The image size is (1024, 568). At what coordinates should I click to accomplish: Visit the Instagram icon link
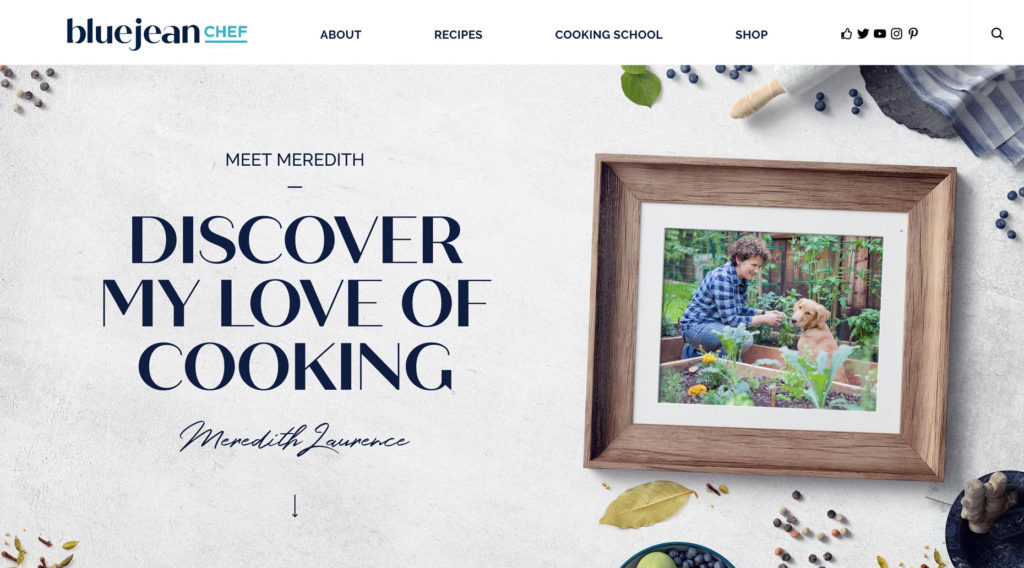pyautogui.click(x=897, y=34)
